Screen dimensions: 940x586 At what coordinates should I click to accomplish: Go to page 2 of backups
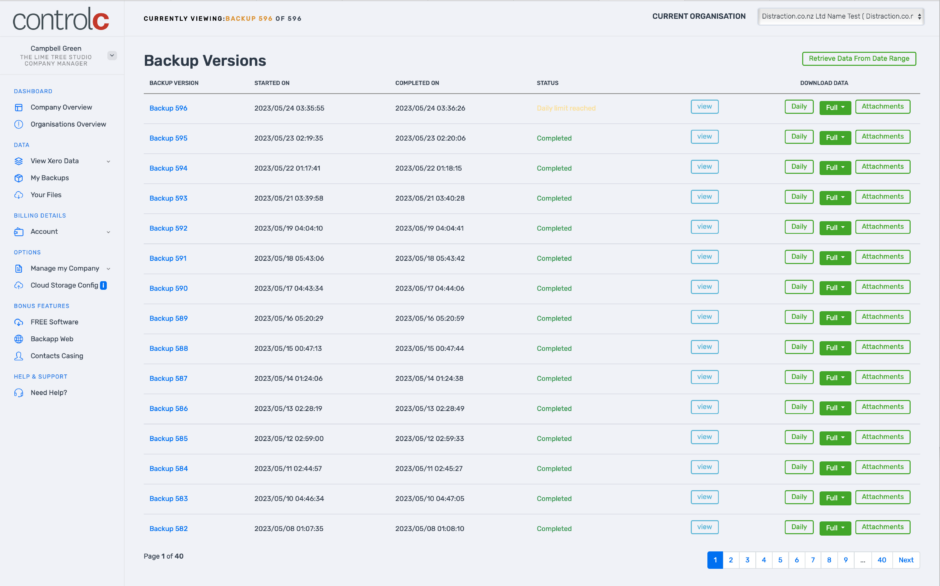coord(731,560)
